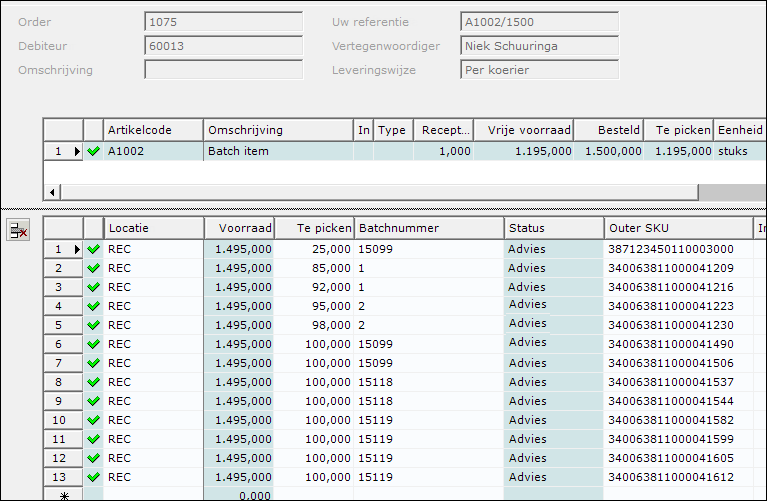Click Outer SKU 340063811000041582
The width and height of the screenshot is (767, 501).
tap(678, 420)
